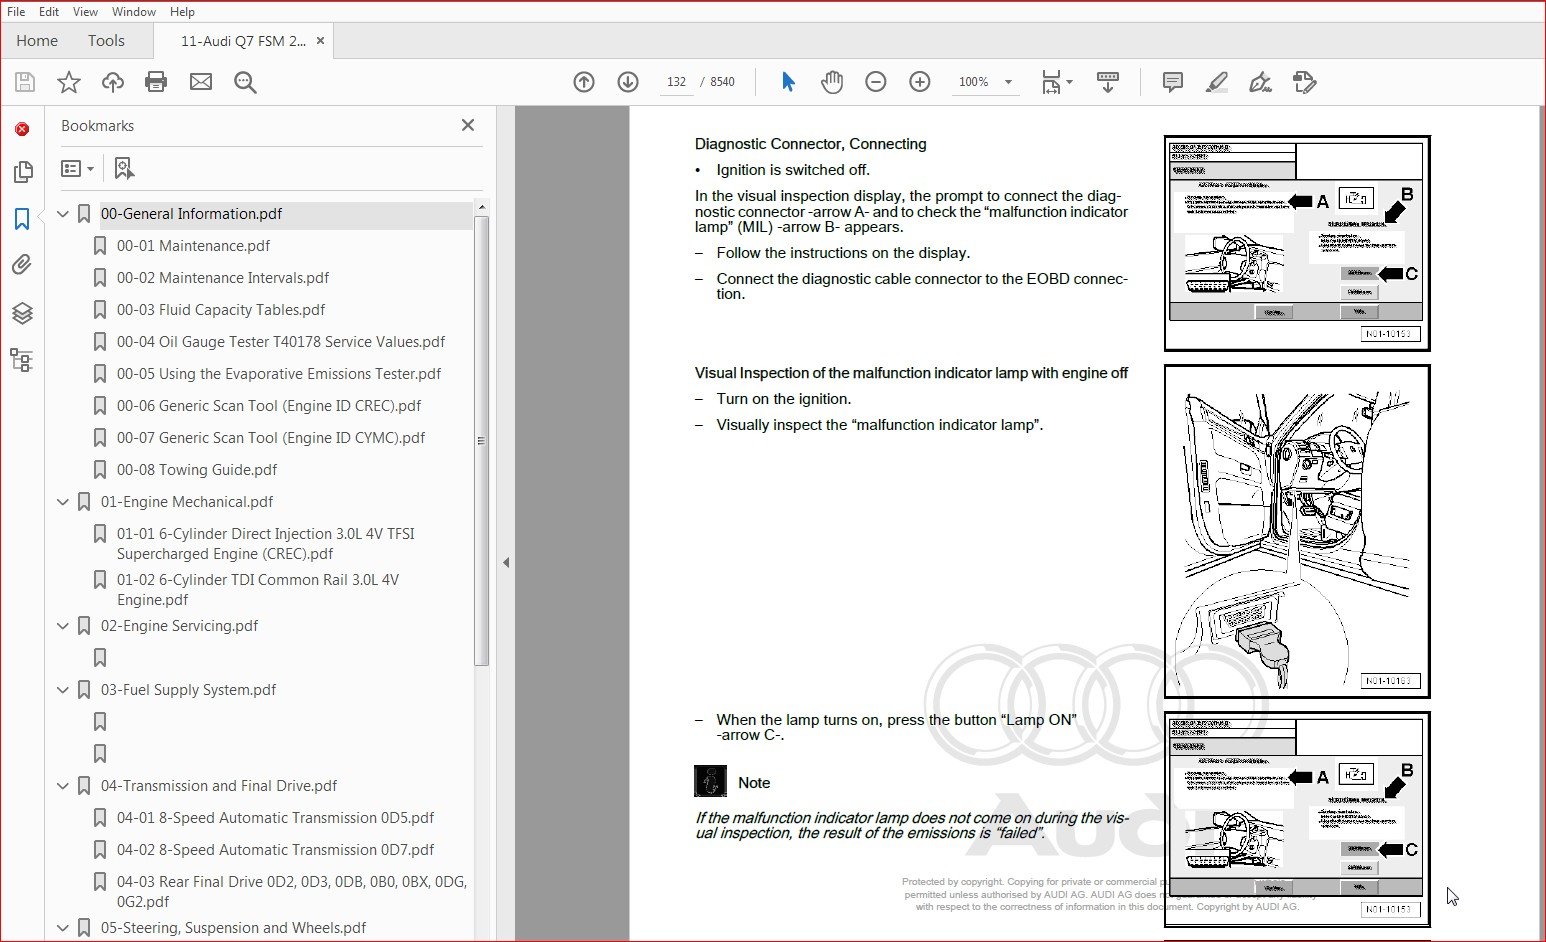Go to previous page arrow
This screenshot has width=1546, height=942.
tap(584, 82)
